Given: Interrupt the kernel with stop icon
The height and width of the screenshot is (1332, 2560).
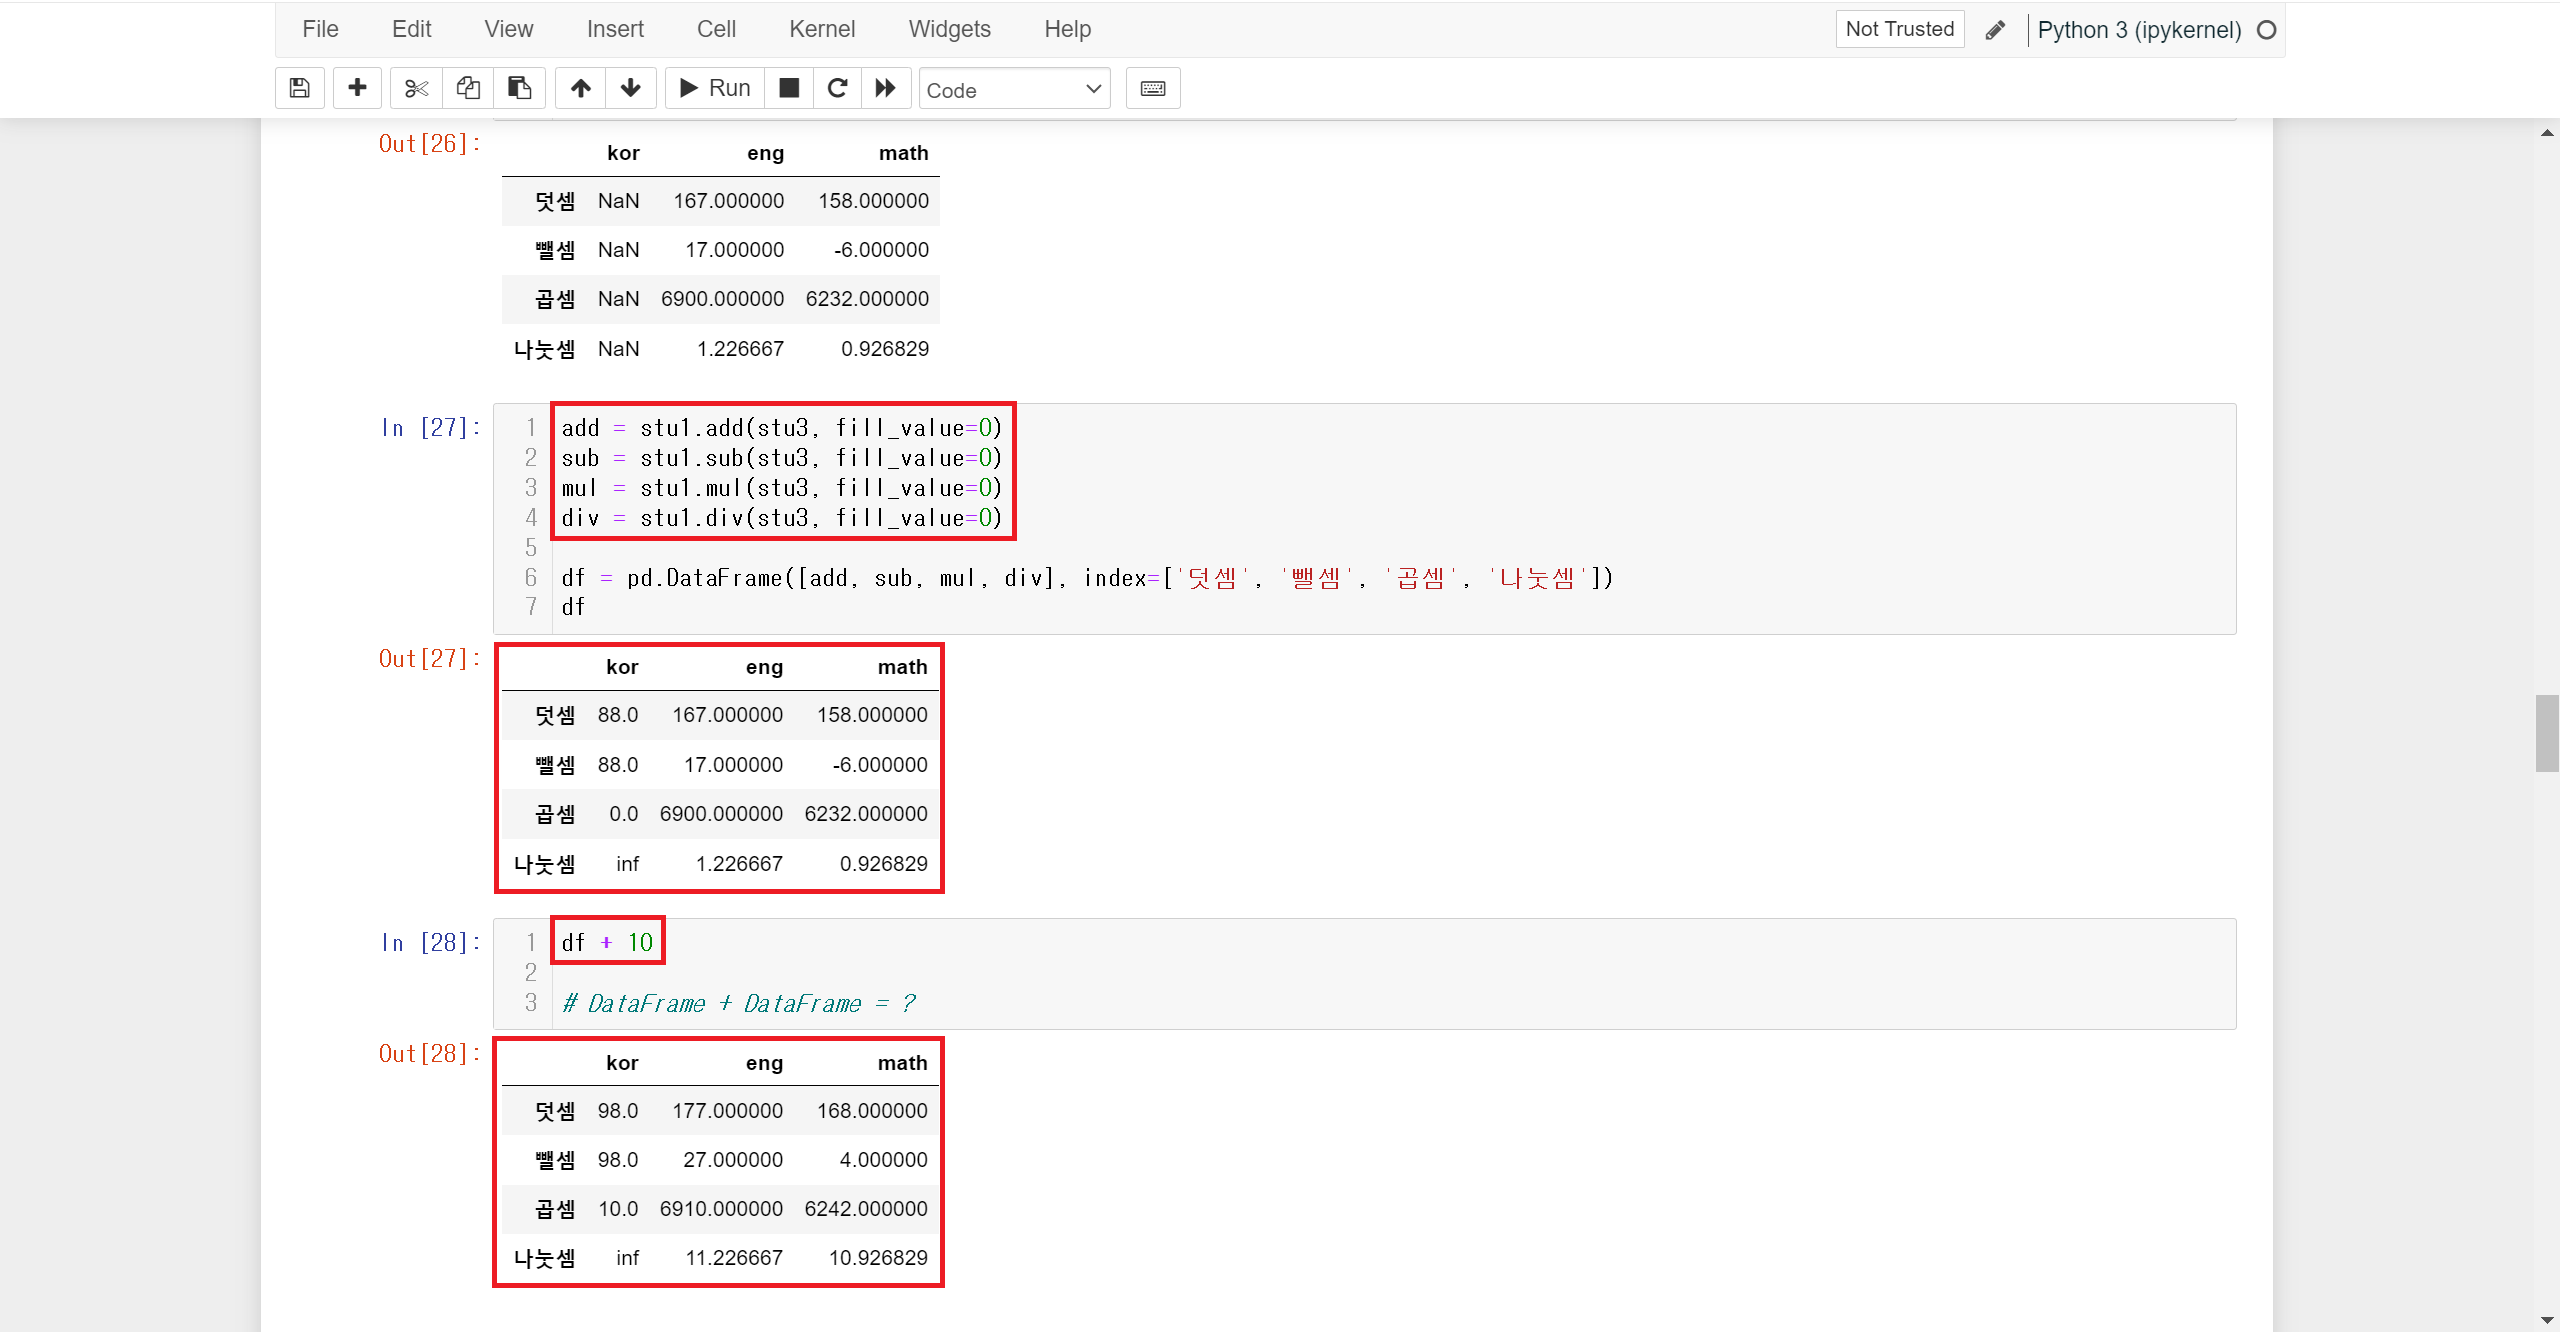Looking at the screenshot, I should click(x=789, y=88).
